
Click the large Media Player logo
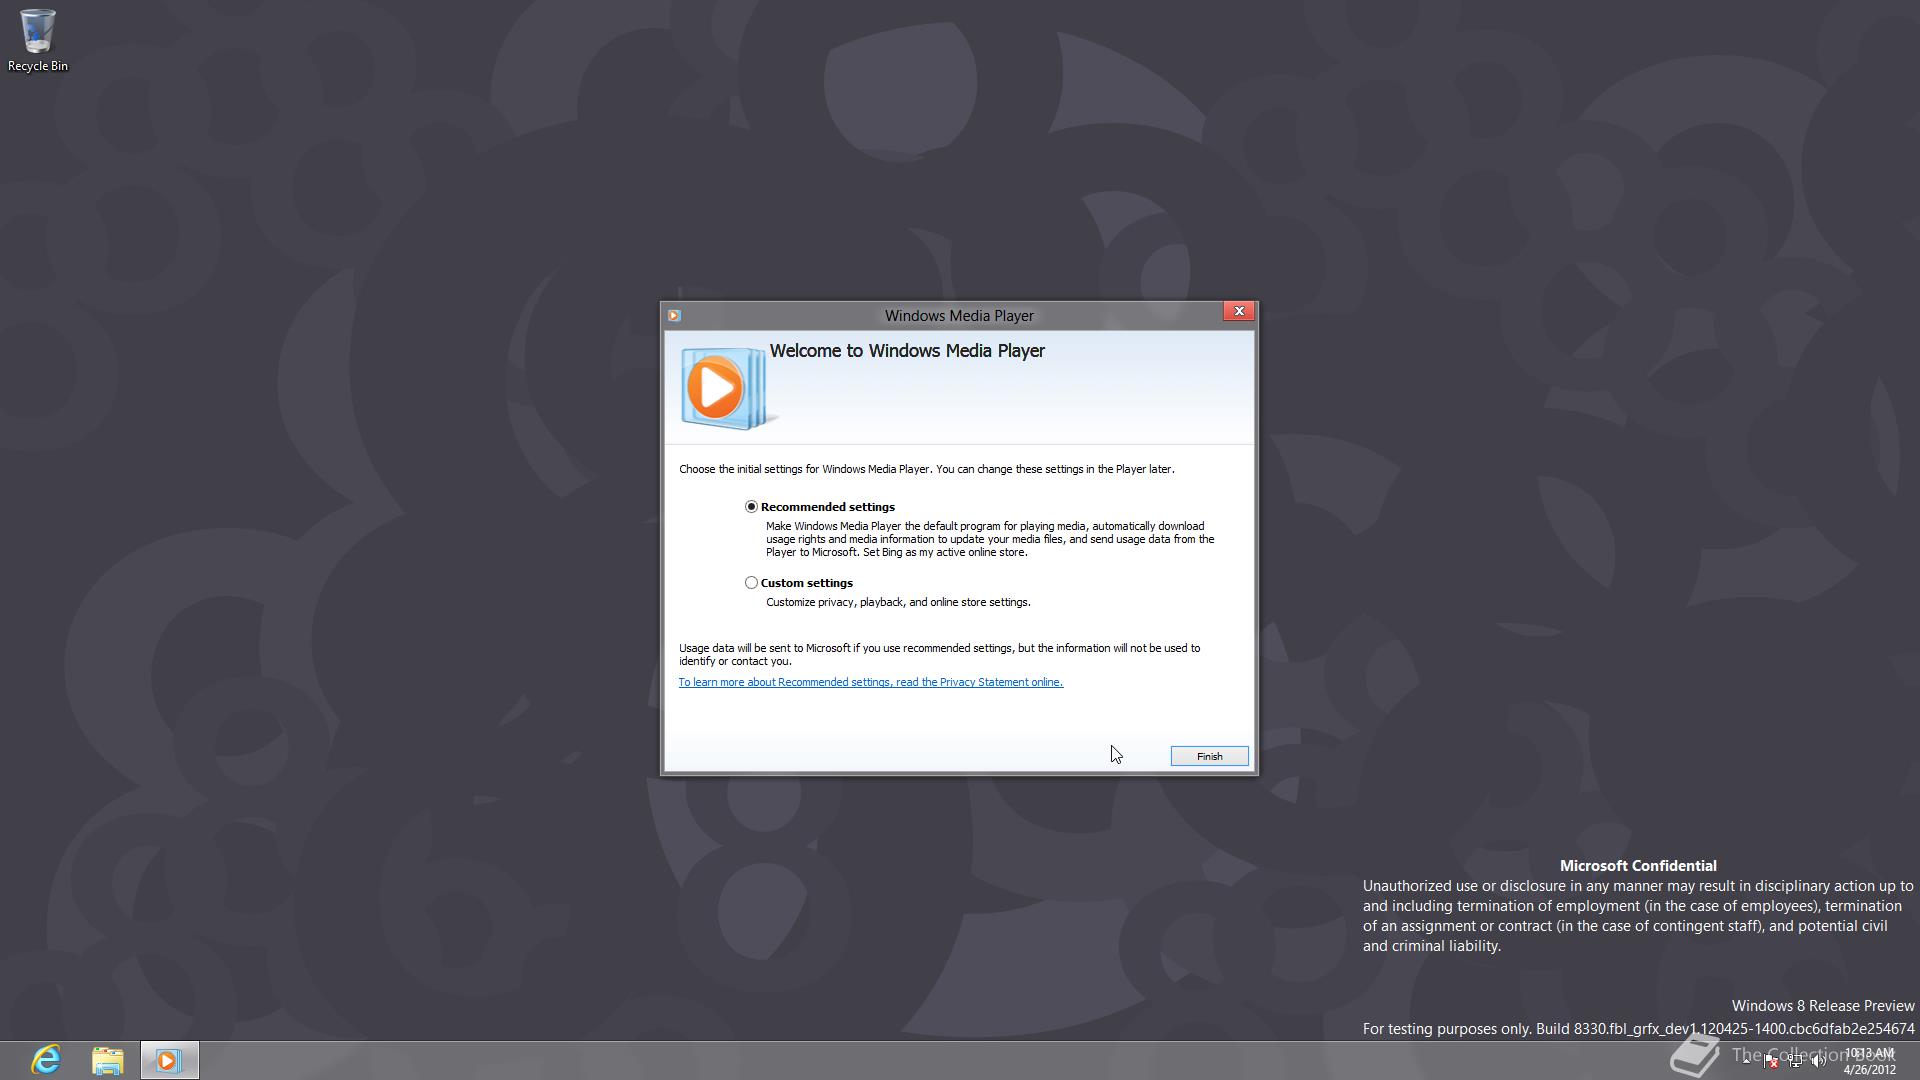728,388
